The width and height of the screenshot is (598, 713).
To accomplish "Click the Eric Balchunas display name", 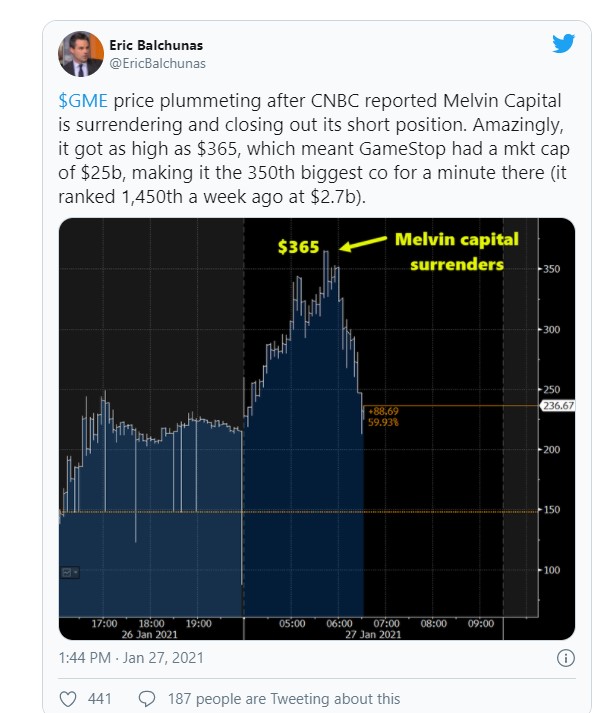I will pos(156,45).
